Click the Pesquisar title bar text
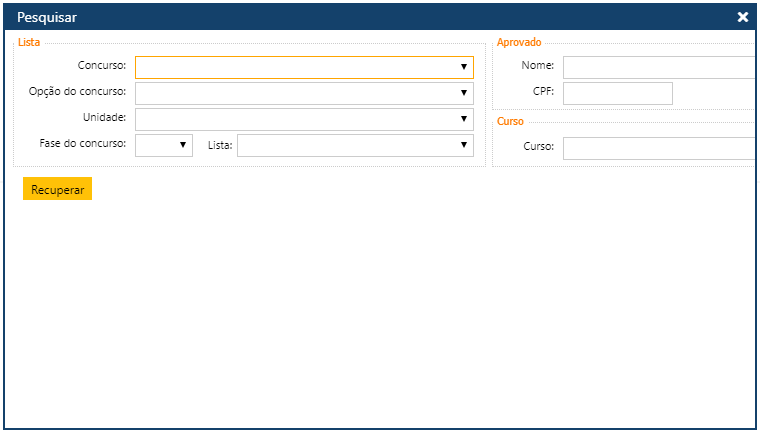 tap(47, 17)
